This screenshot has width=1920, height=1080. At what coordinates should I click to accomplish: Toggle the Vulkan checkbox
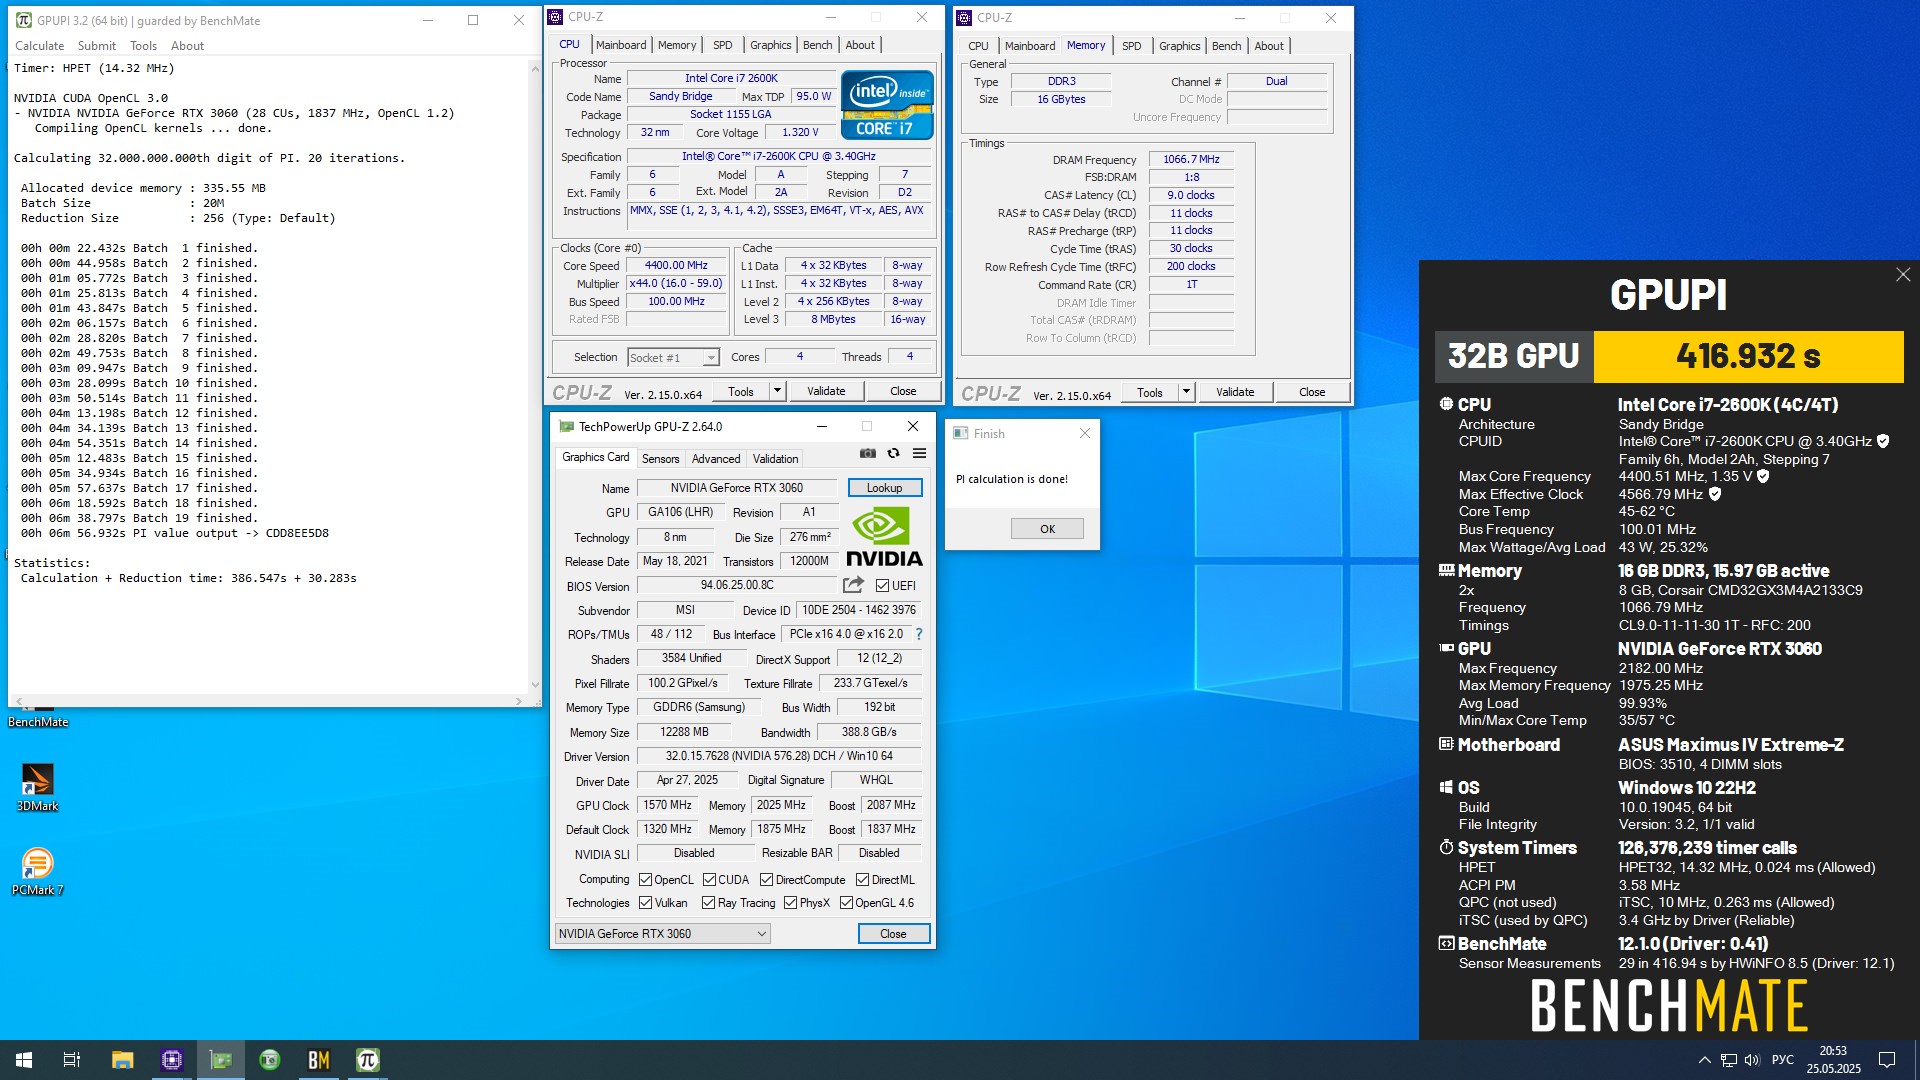pyautogui.click(x=646, y=903)
